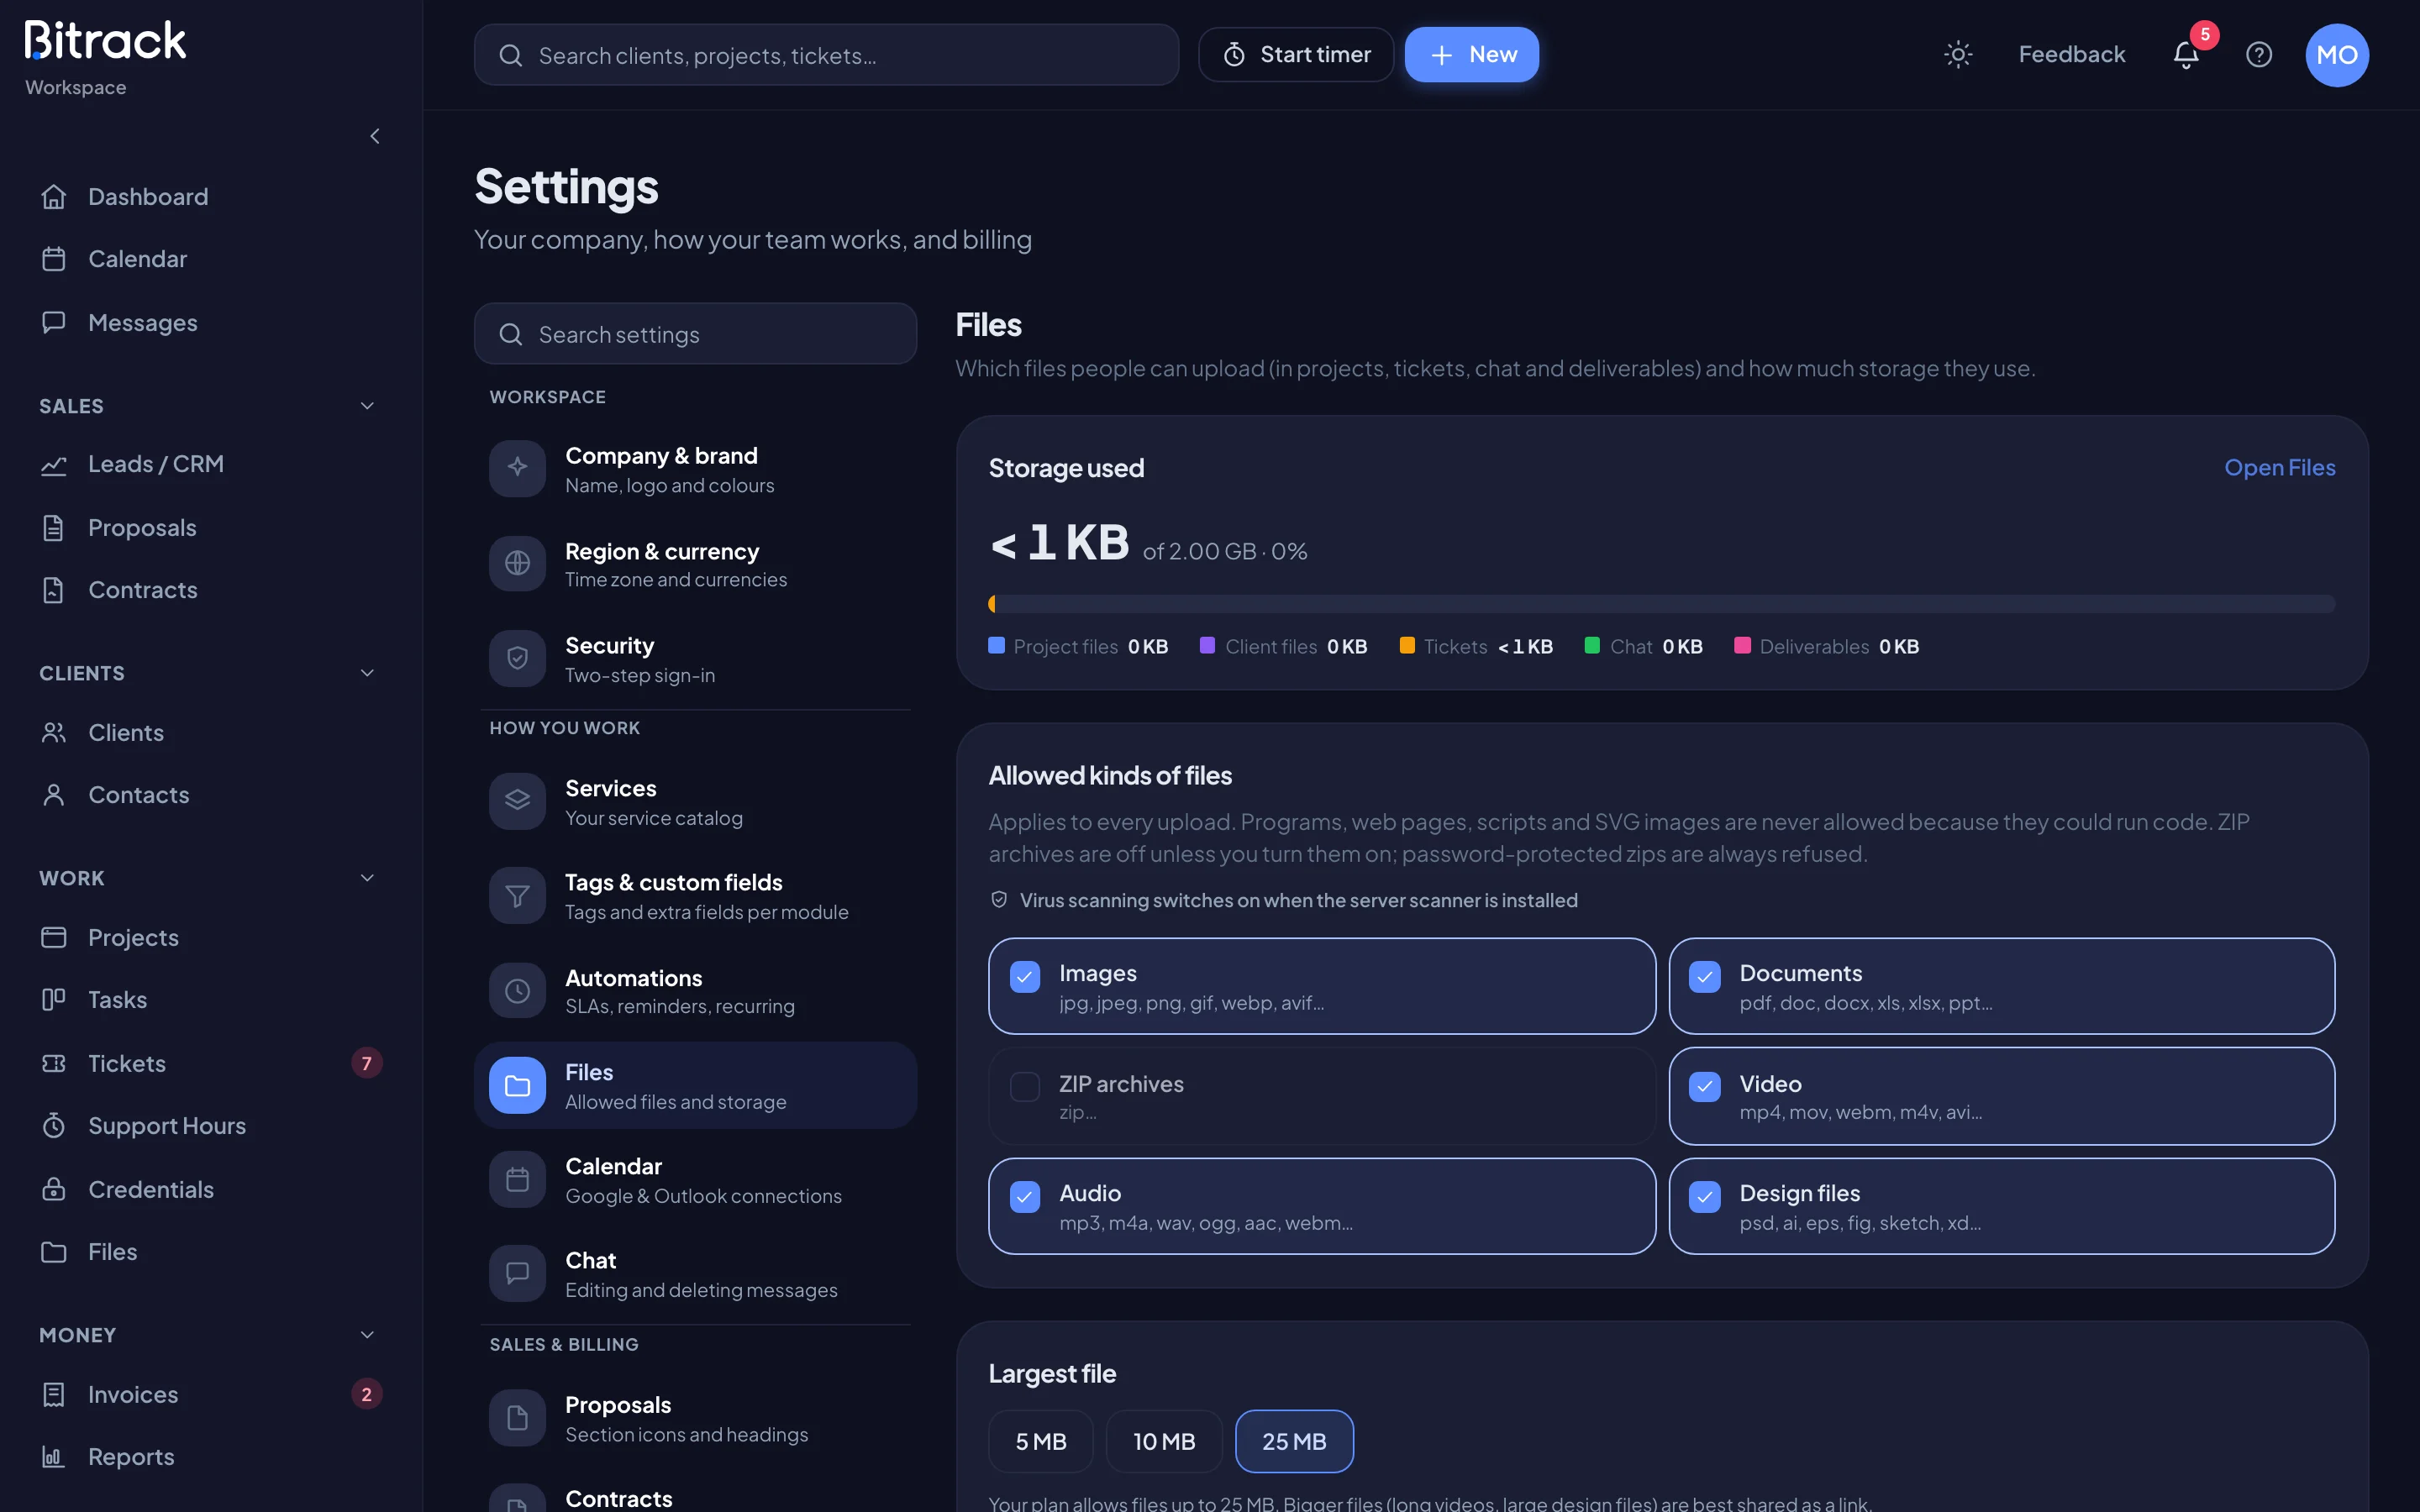Focus Search settings field
This screenshot has width=2420, height=1512.
[695, 334]
